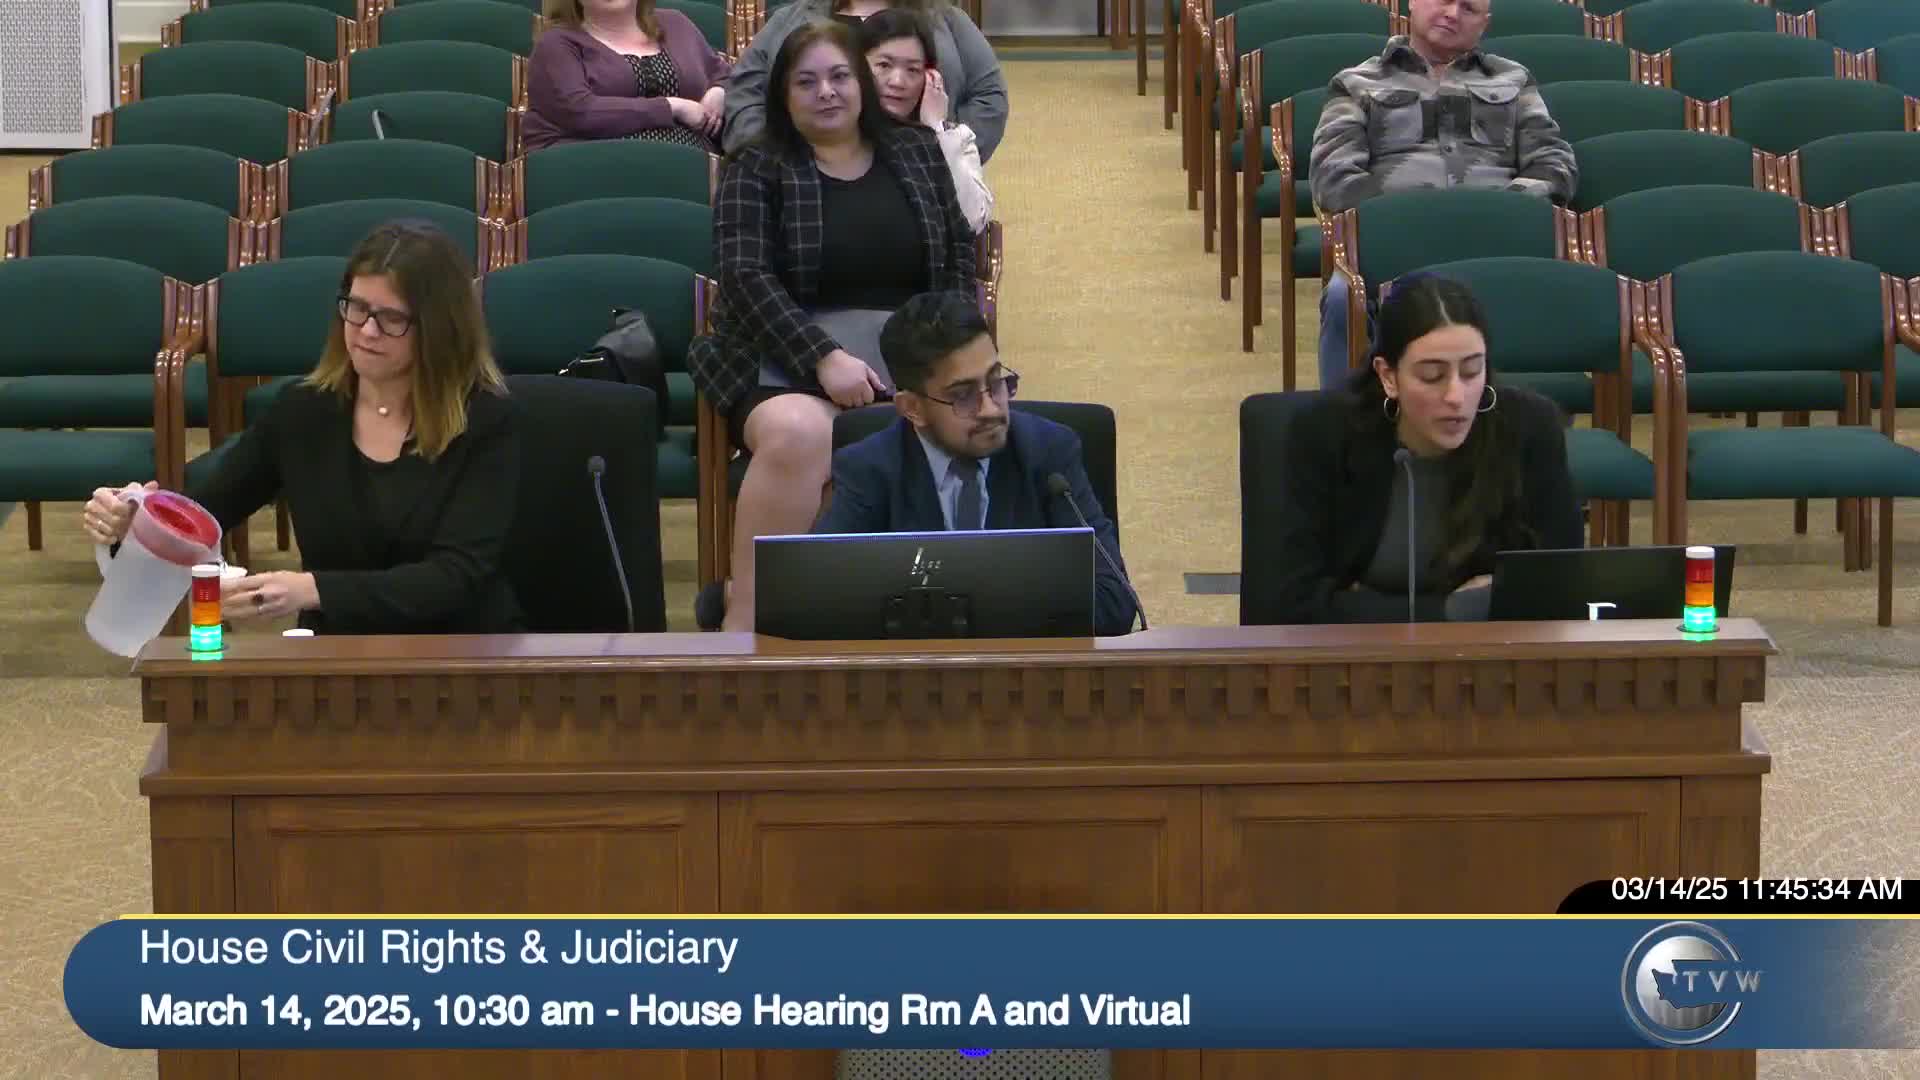Click the signal light tower near the pitcher
The width and height of the screenshot is (1920, 1080).
pos(206,608)
